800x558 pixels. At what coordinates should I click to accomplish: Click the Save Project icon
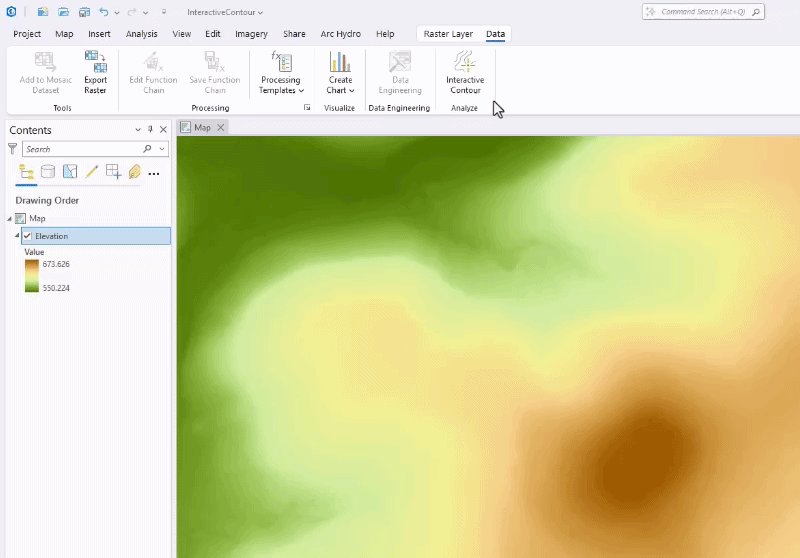(x=84, y=12)
